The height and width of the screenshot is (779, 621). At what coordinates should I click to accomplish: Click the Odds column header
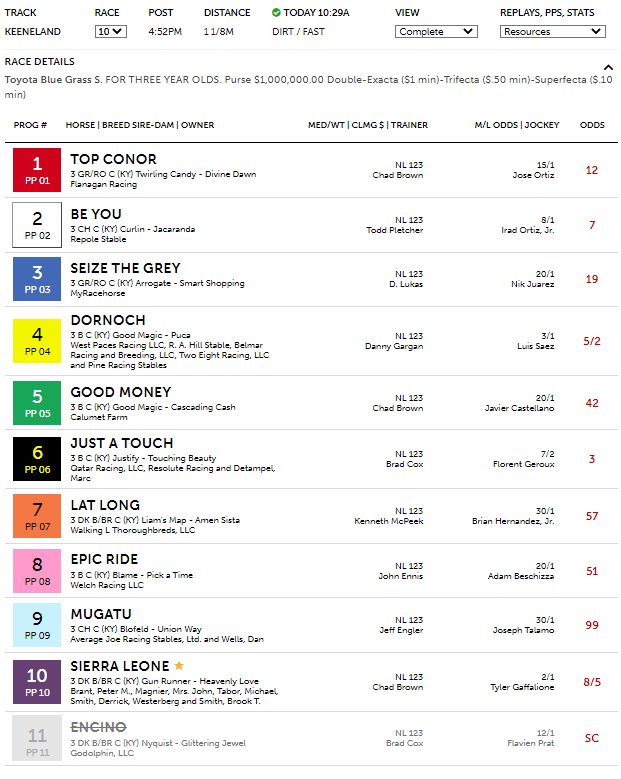pos(592,125)
